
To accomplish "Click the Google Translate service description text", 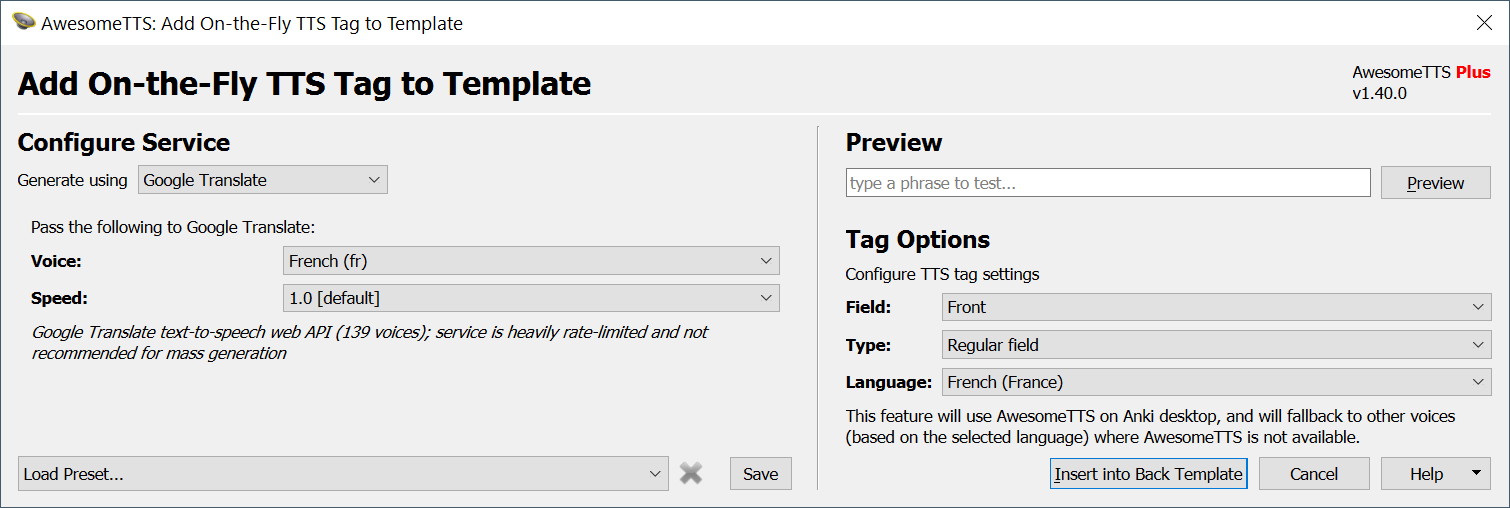I will coord(370,342).
